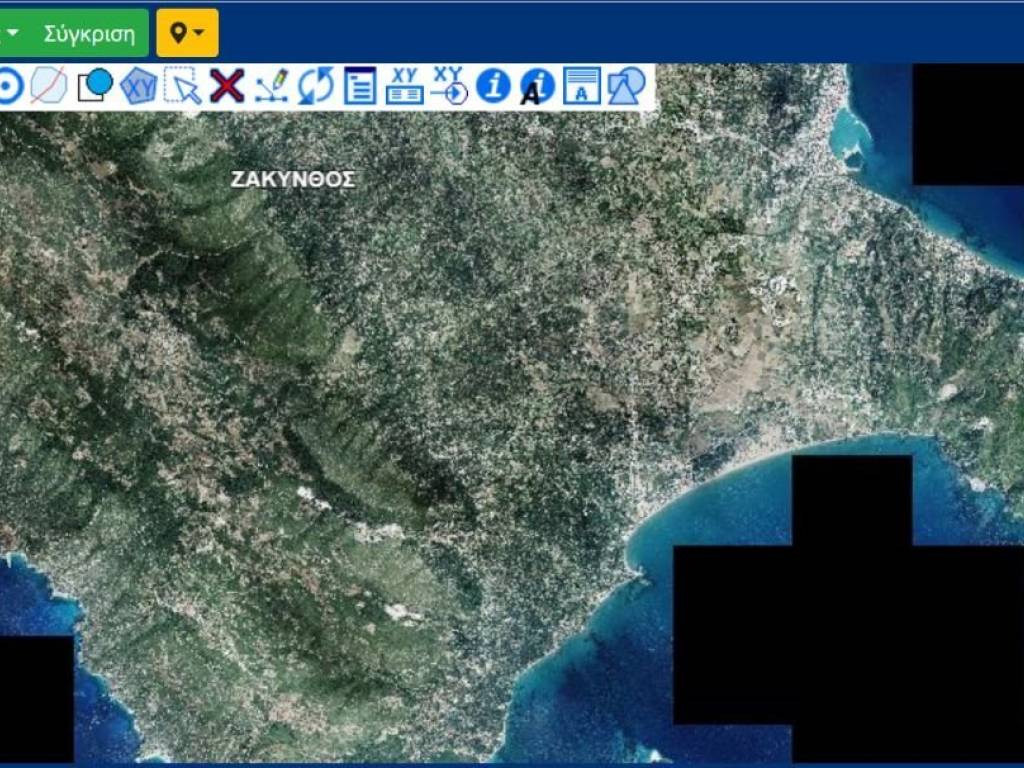Select the overlapping shapes icon in toolbar
The height and width of the screenshot is (768, 1024).
pos(626,87)
